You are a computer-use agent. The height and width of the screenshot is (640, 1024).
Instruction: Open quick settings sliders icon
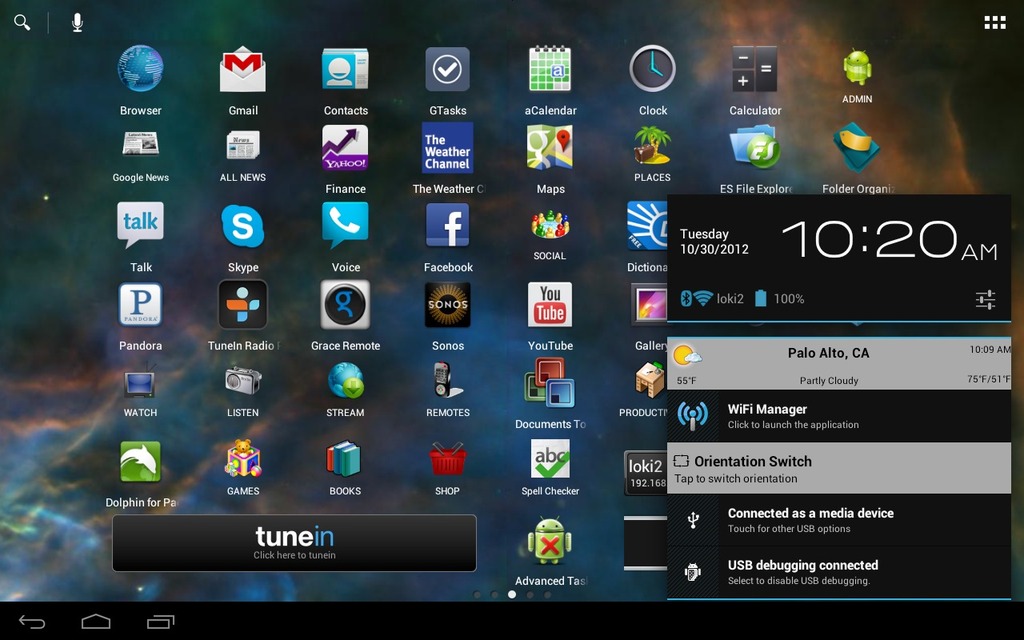[x=985, y=299]
